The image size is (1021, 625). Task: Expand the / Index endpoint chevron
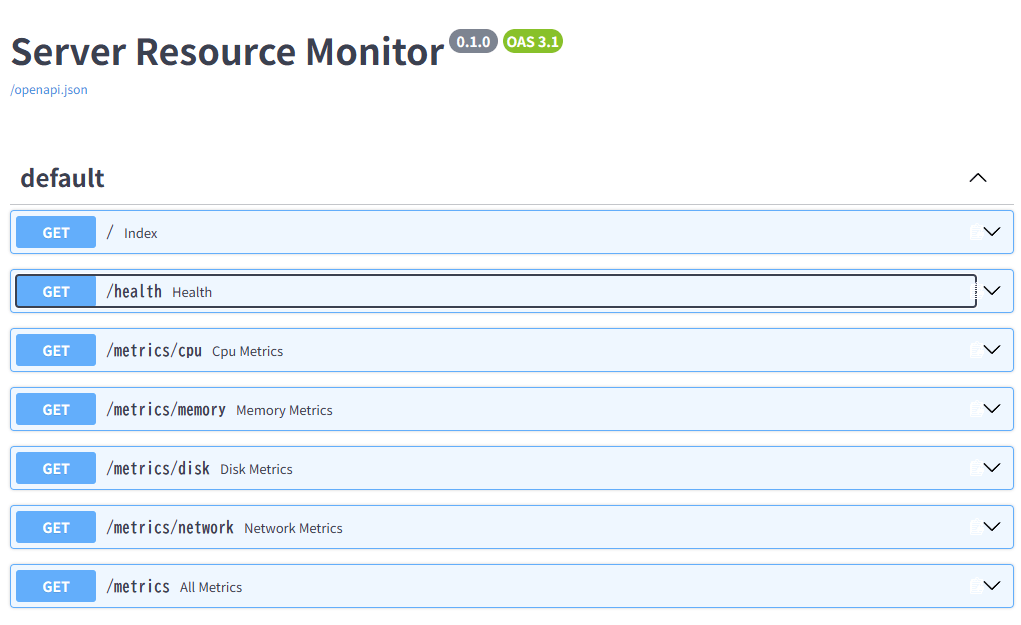(x=992, y=232)
